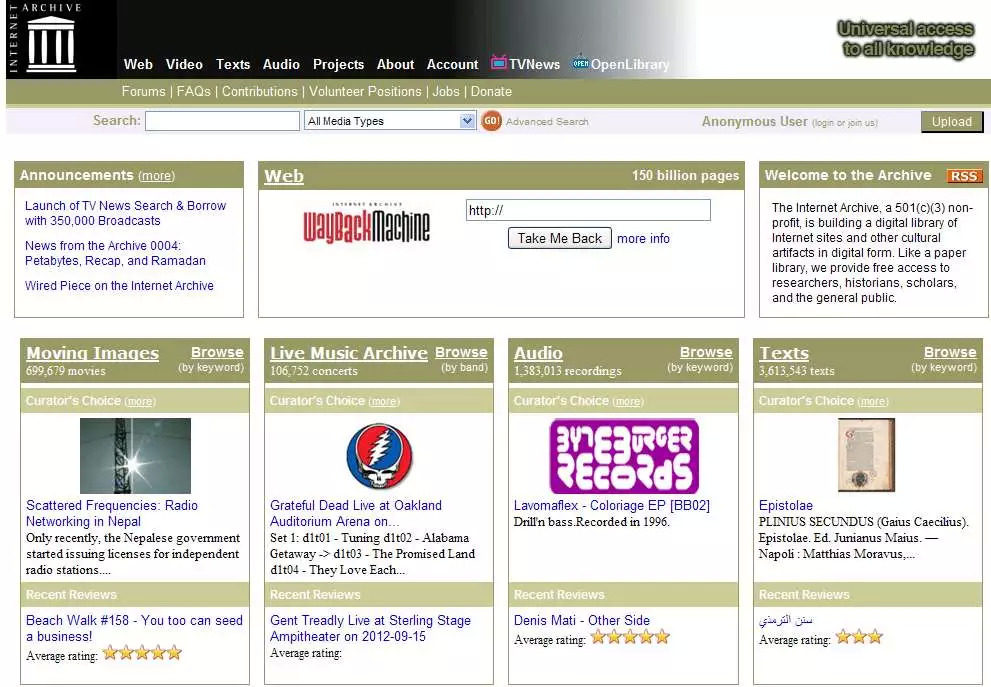This screenshot has height=687, width=991.
Task: Click the Wayback Machine logo
Action: pyautogui.click(x=366, y=223)
